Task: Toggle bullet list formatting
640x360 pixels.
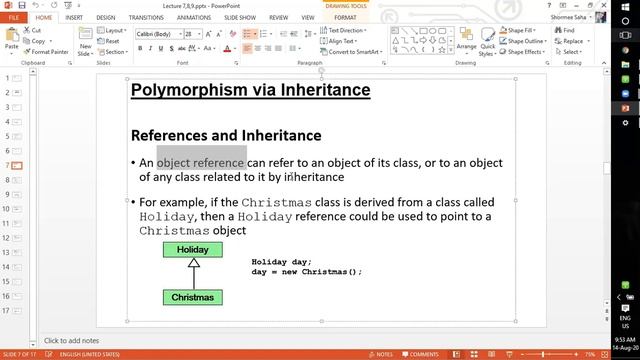Action: click(x=247, y=34)
